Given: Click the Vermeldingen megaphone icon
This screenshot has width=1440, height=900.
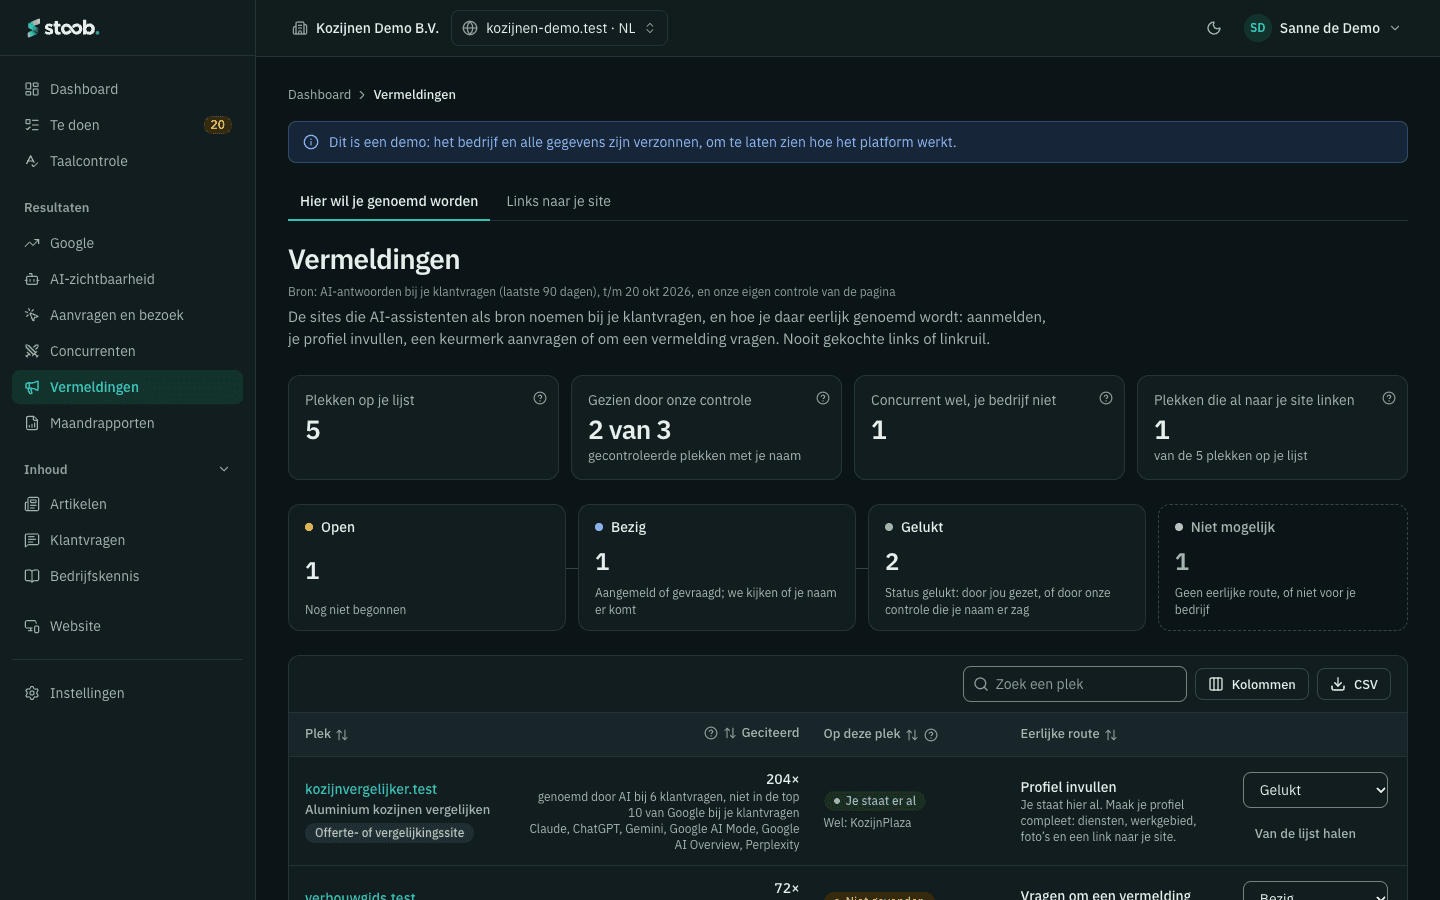Looking at the screenshot, I should 32,387.
